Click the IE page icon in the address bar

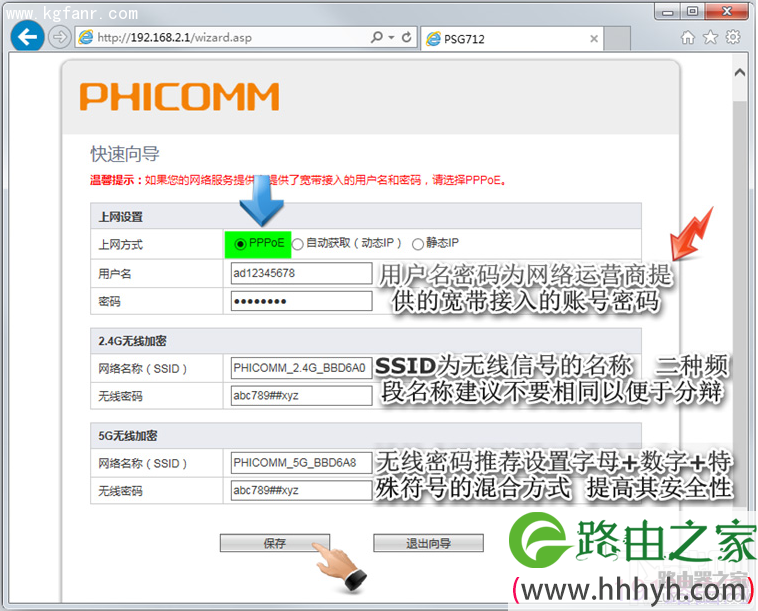pos(86,37)
